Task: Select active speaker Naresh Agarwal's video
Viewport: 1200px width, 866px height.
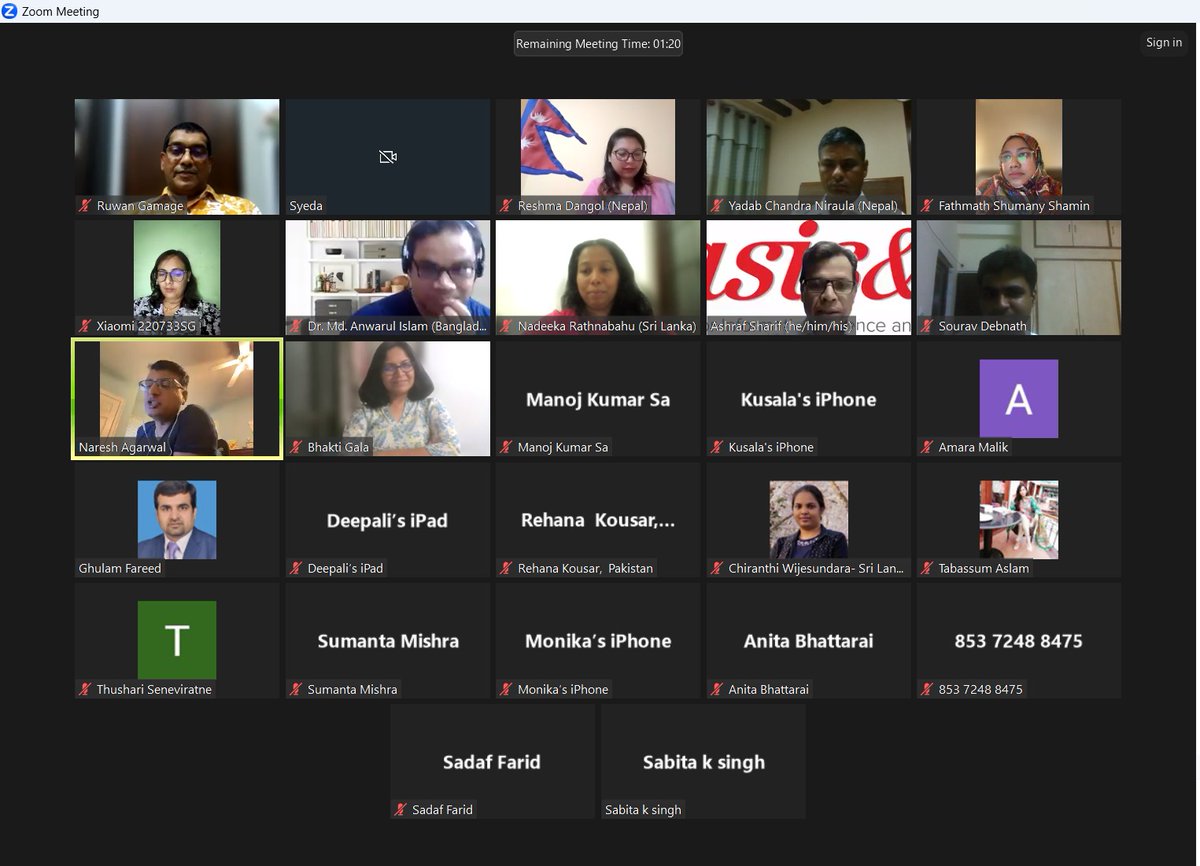Action: (x=177, y=398)
